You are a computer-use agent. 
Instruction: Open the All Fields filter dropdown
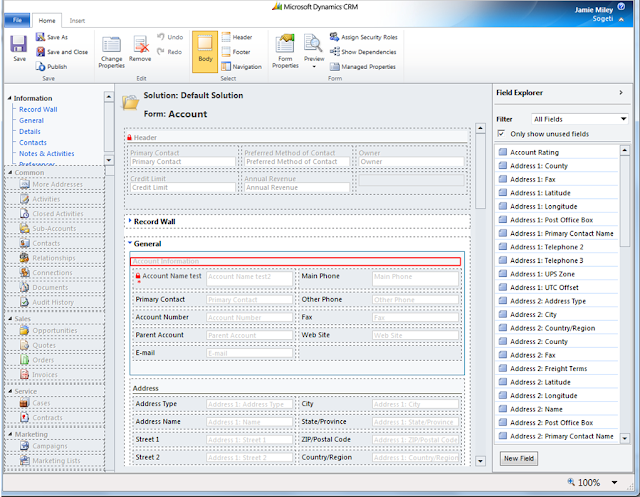click(580, 119)
